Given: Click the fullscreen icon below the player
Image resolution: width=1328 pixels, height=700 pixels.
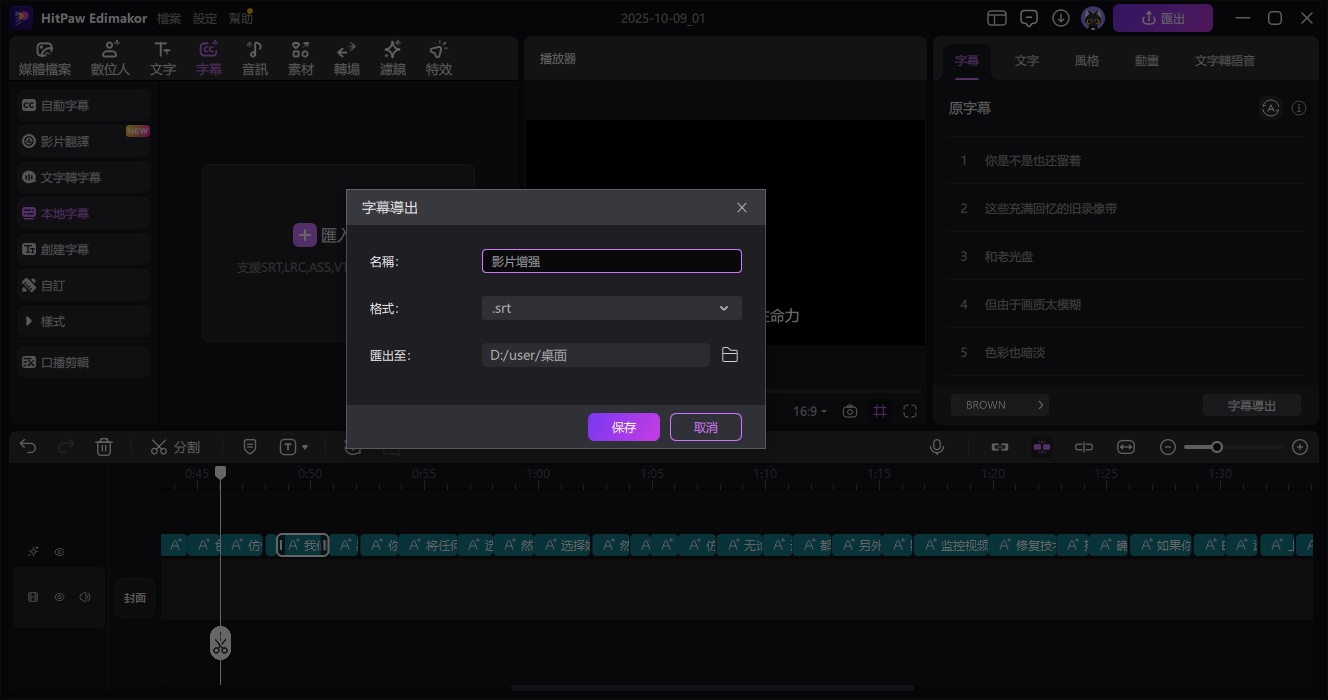Looking at the screenshot, I should pos(910,411).
